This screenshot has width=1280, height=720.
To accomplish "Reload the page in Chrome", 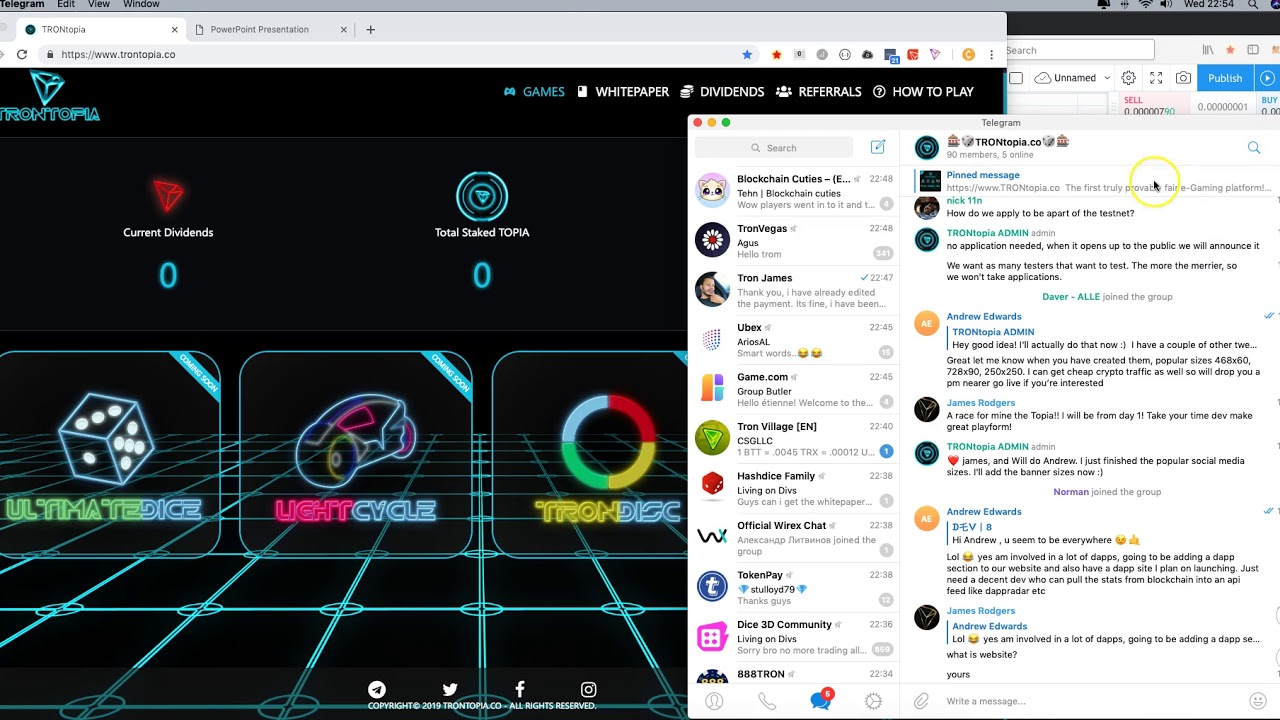I will click(x=22, y=54).
